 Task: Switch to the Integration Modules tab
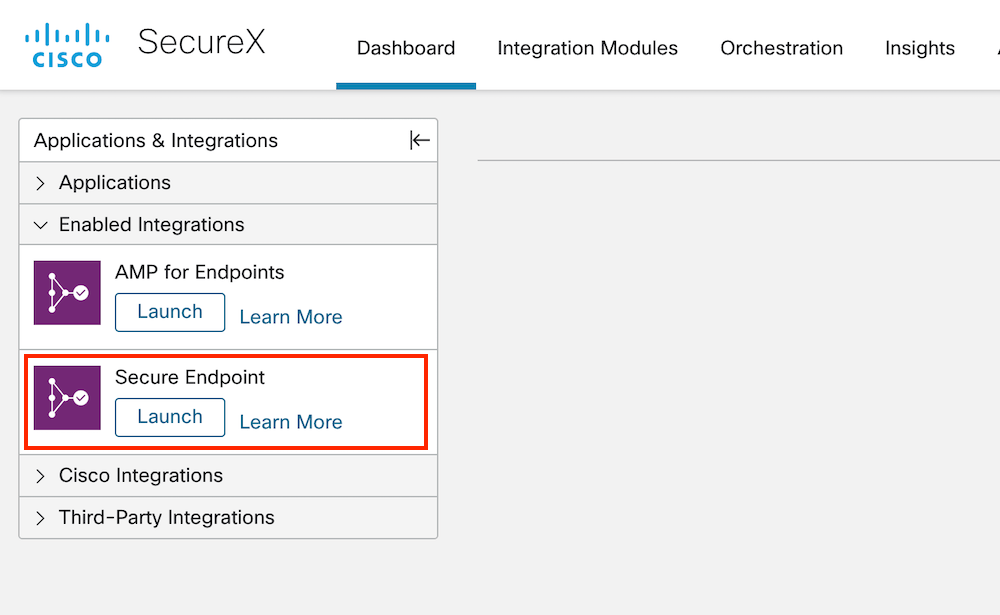tap(587, 48)
